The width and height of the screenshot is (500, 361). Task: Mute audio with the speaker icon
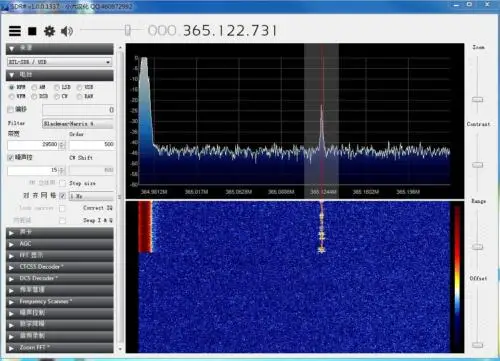pos(67,31)
